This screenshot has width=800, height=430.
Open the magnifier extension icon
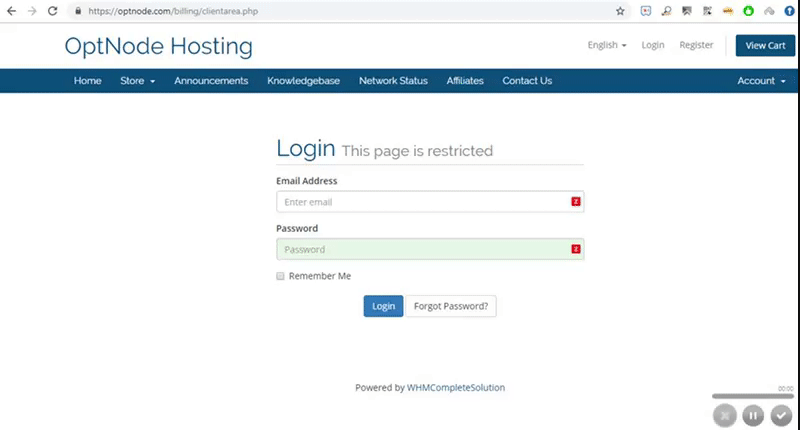point(666,11)
